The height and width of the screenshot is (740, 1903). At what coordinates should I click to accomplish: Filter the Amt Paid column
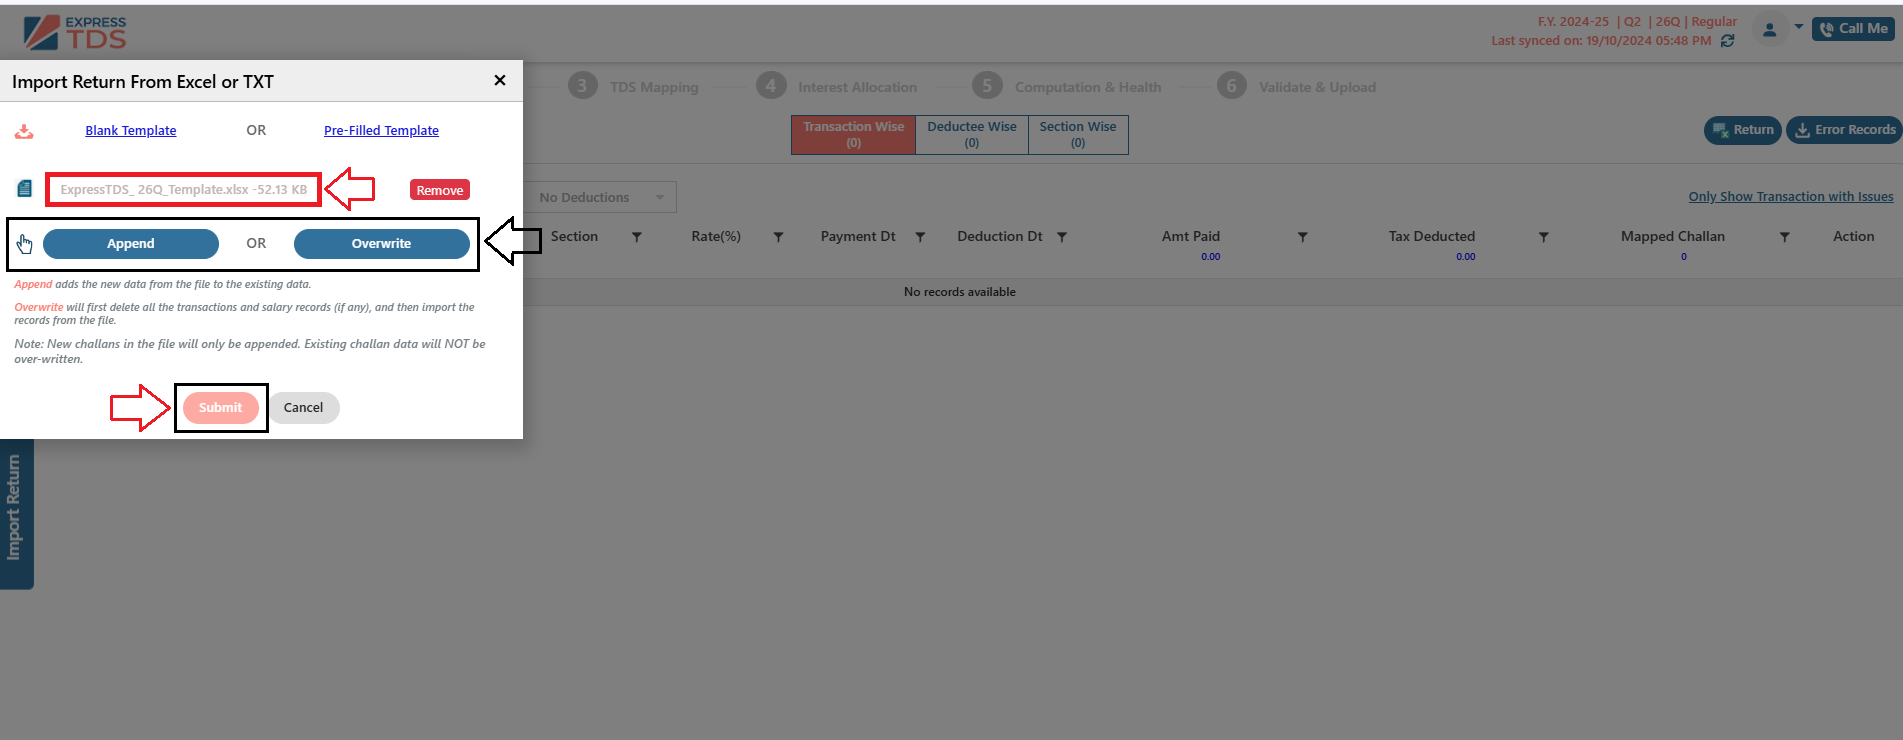point(1302,237)
